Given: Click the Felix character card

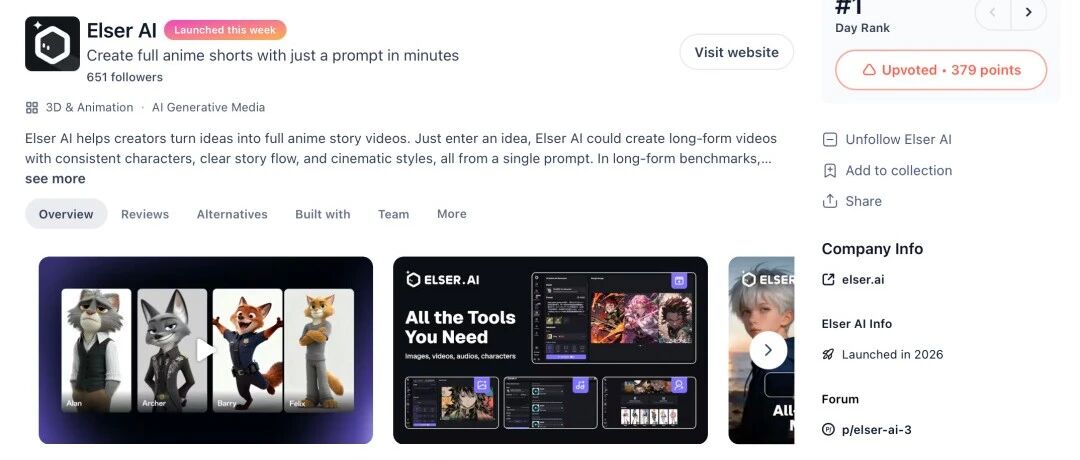Looking at the screenshot, I should [x=319, y=351].
